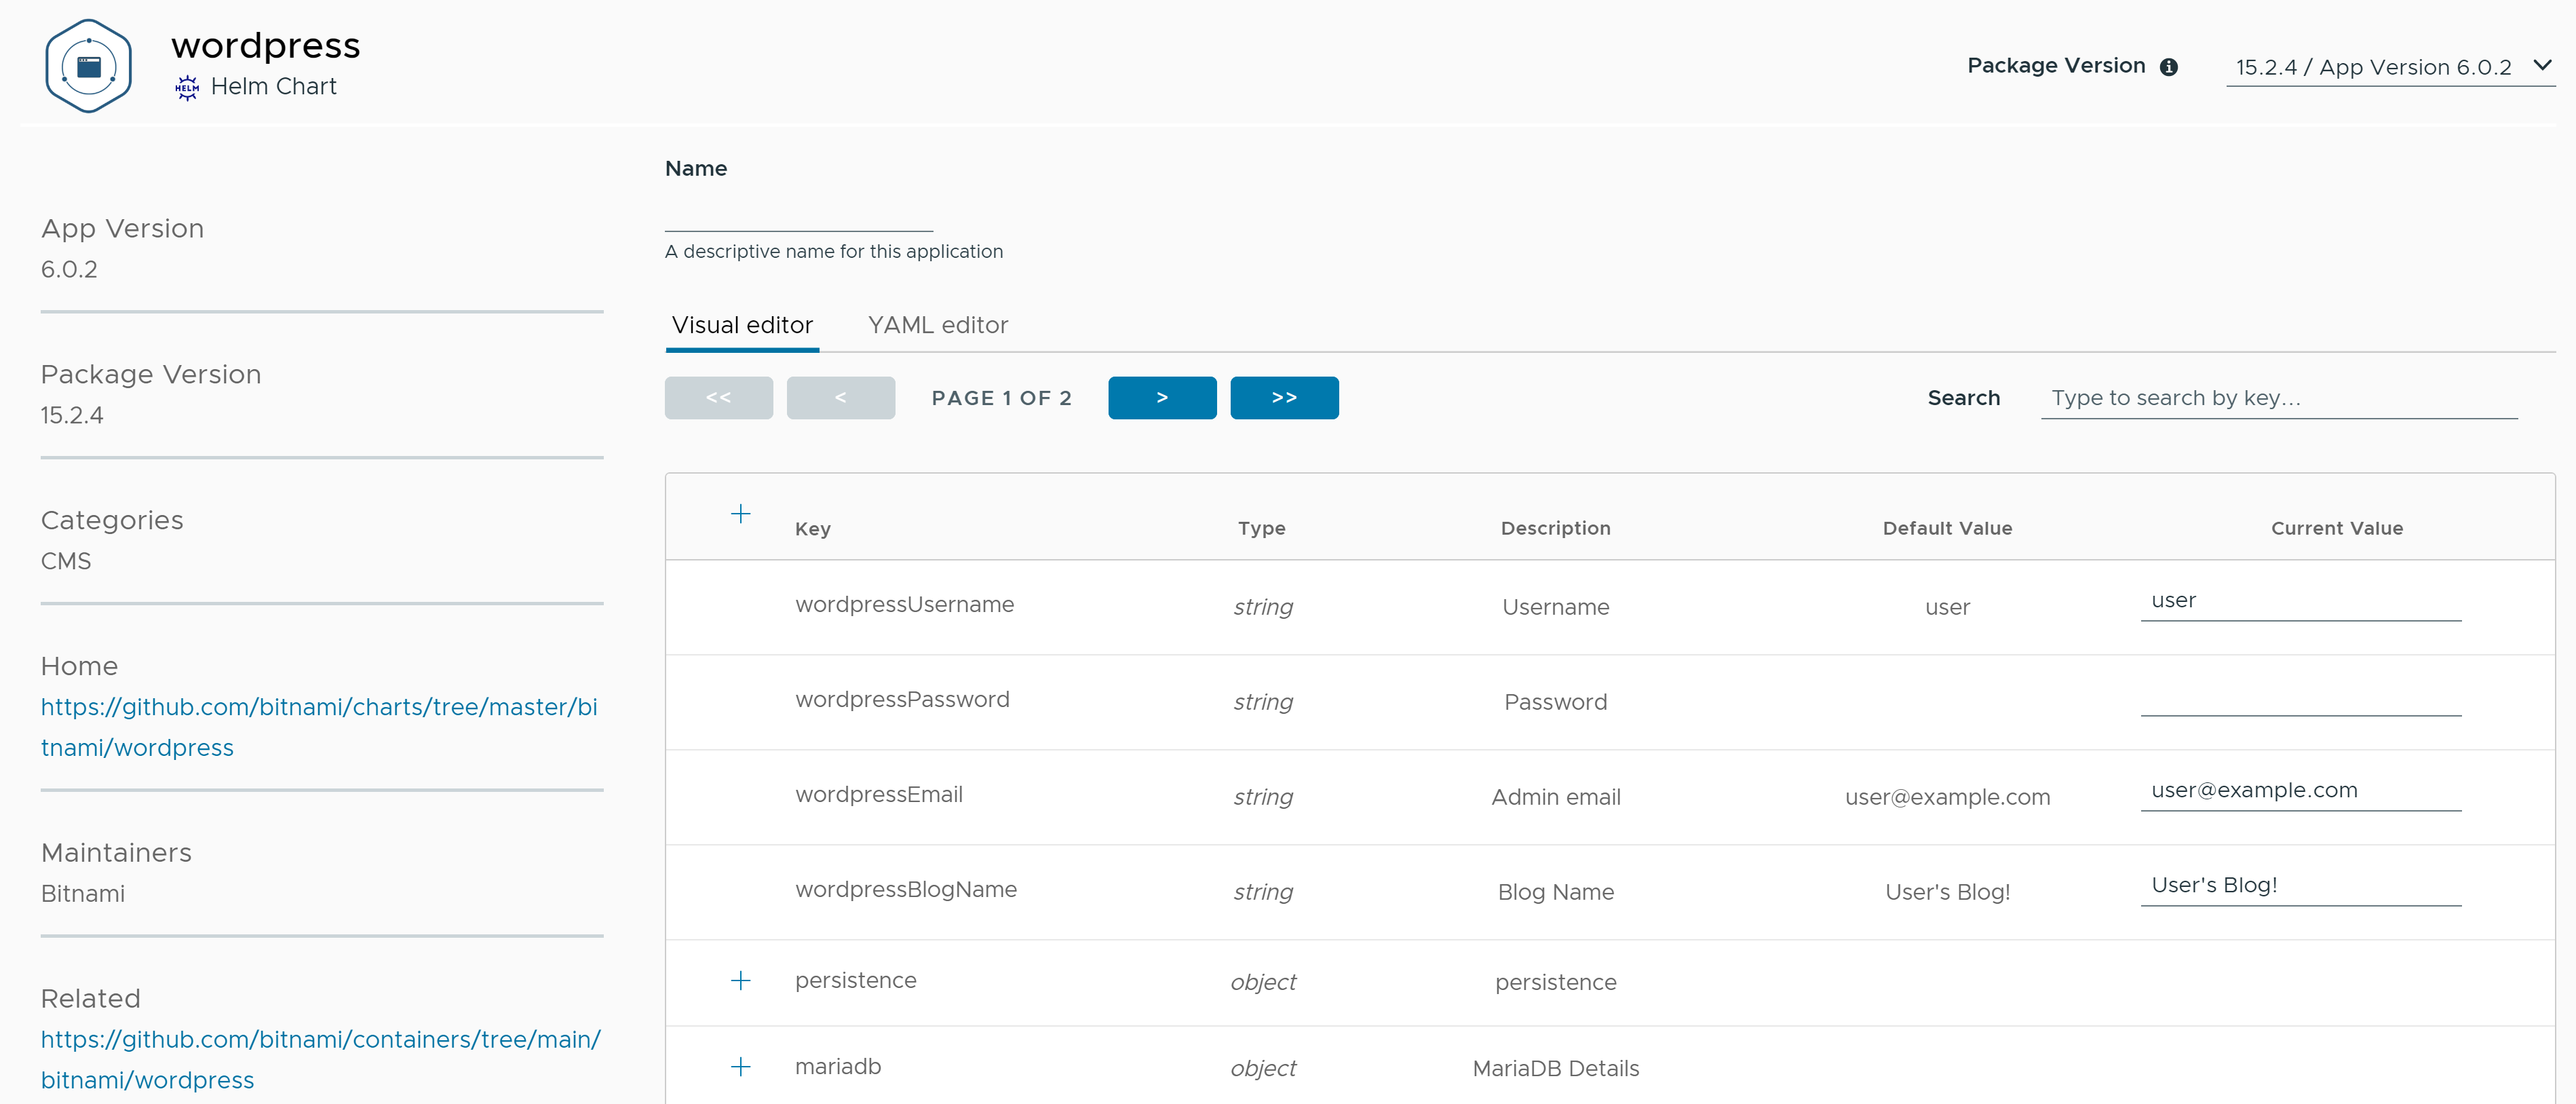Click the wordpressPassword current value field
Image resolution: width=2576 pixels, height=1104 pixels.
pos(2300,706)
